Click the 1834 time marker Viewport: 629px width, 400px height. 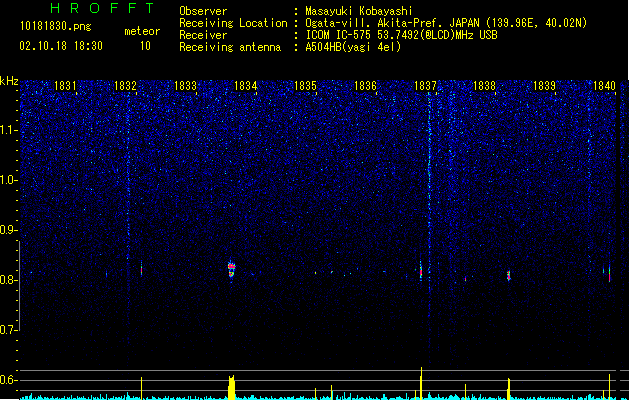click(x=245, y=86)
